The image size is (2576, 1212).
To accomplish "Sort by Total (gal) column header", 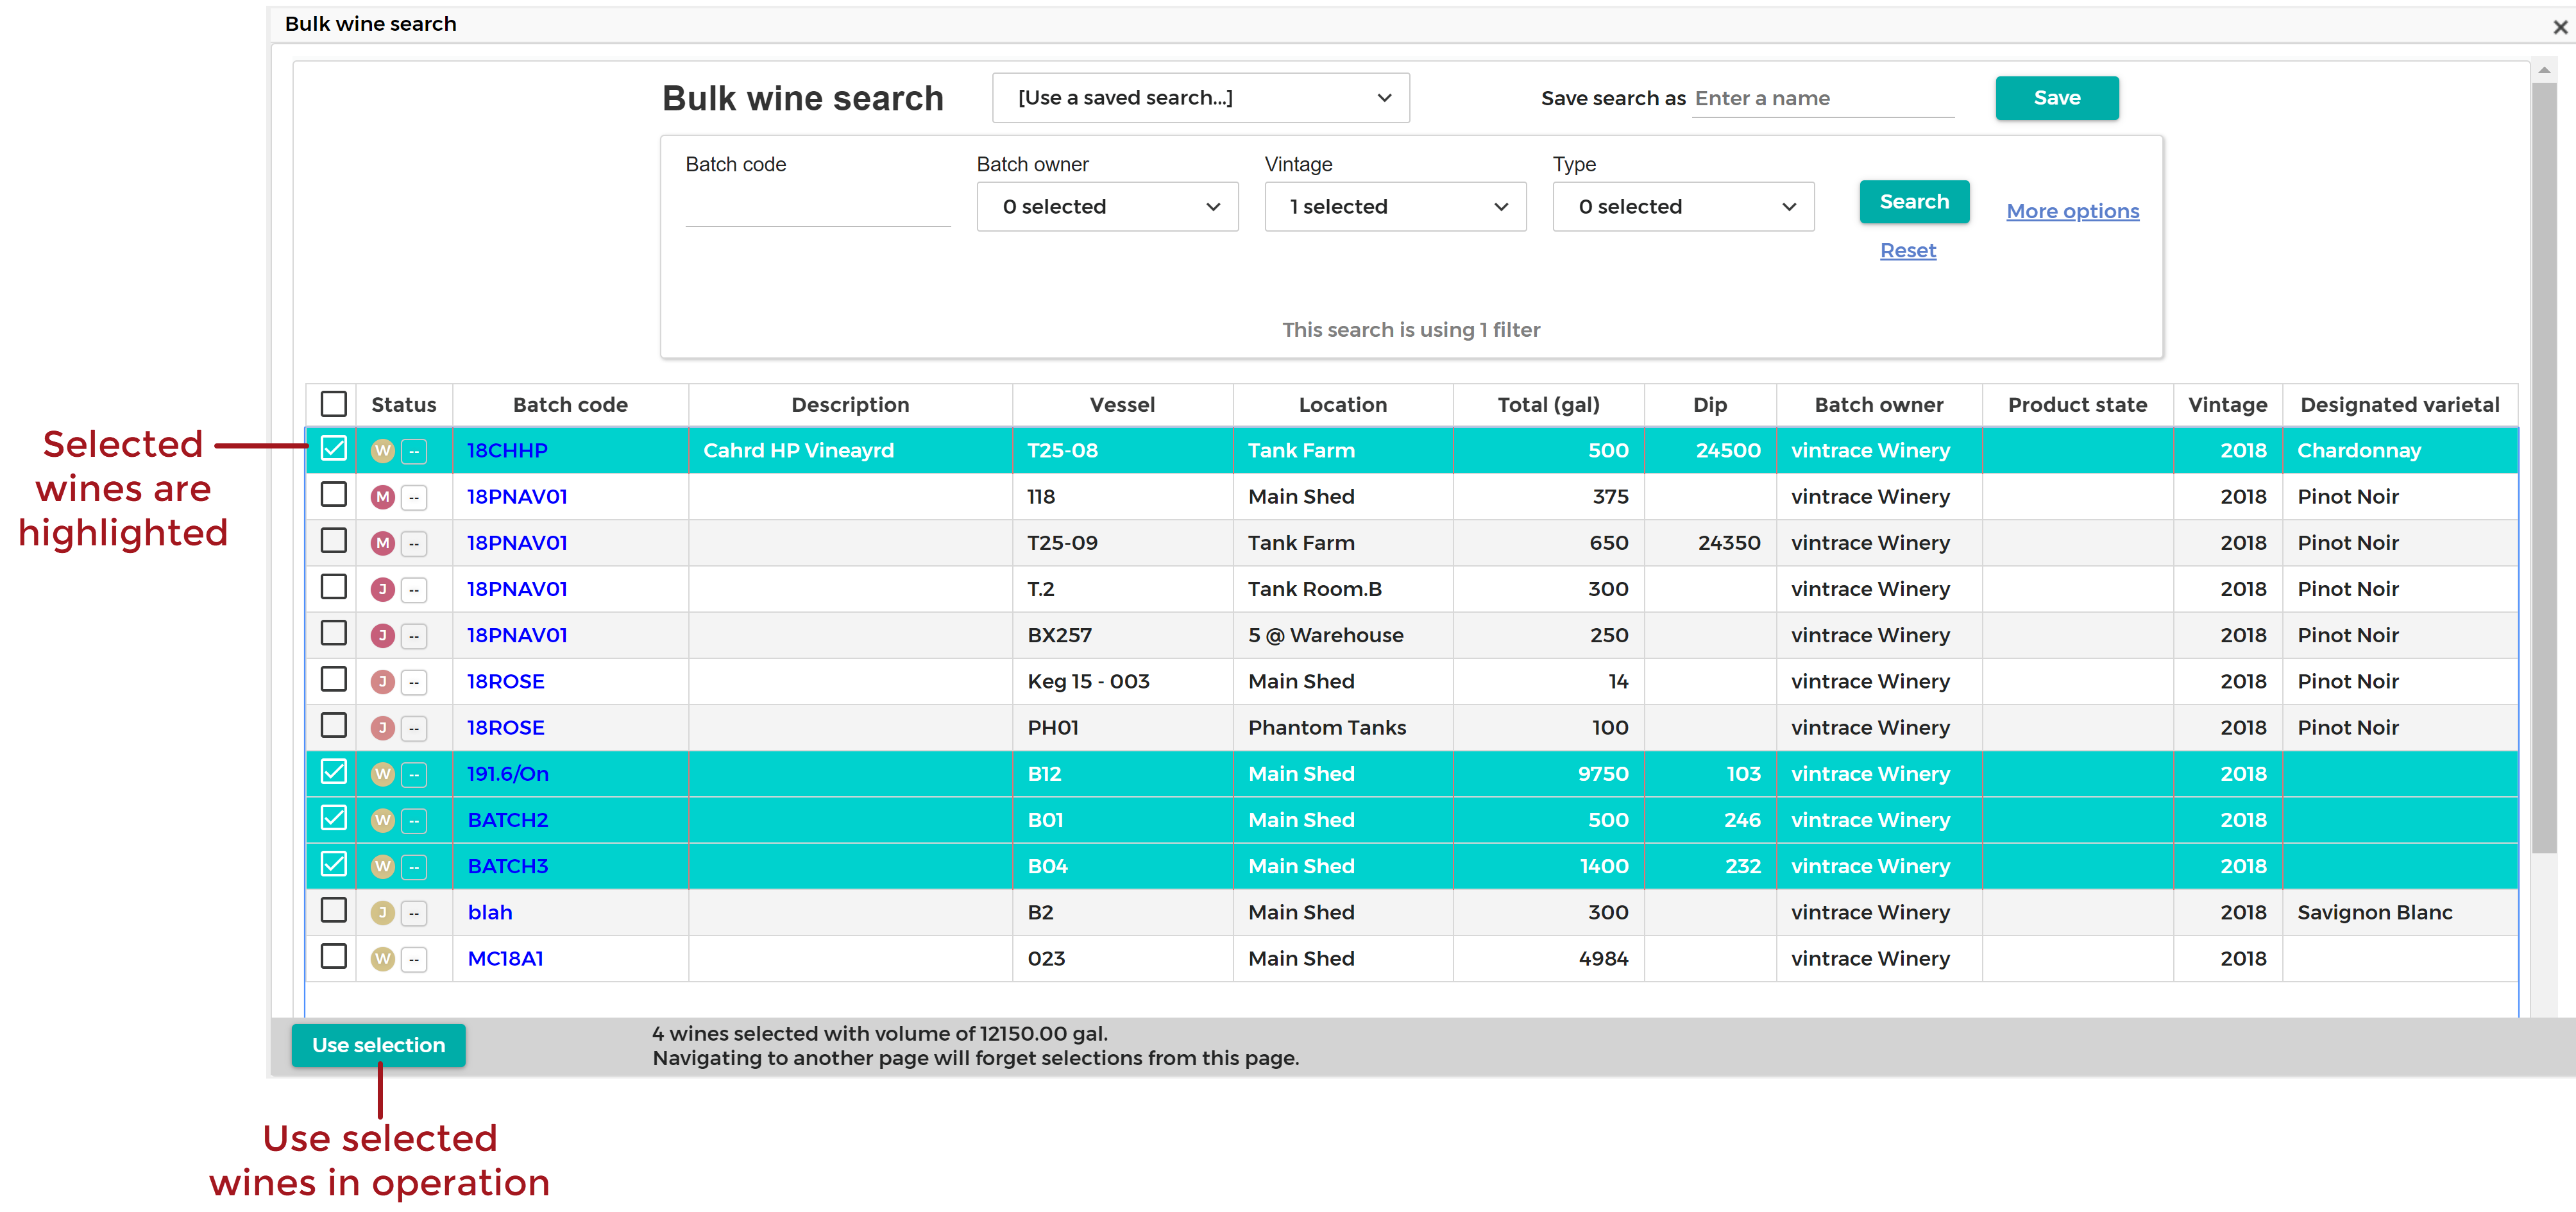I will click(x=1548, y=405).
